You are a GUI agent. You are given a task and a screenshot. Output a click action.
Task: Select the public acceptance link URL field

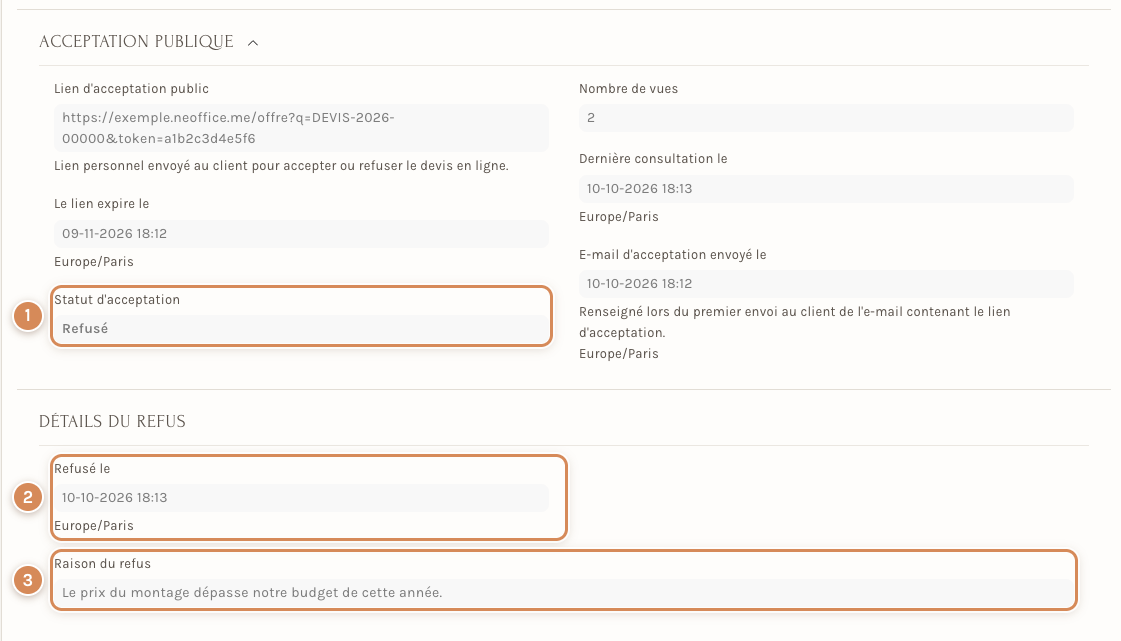tap(301, 128)
